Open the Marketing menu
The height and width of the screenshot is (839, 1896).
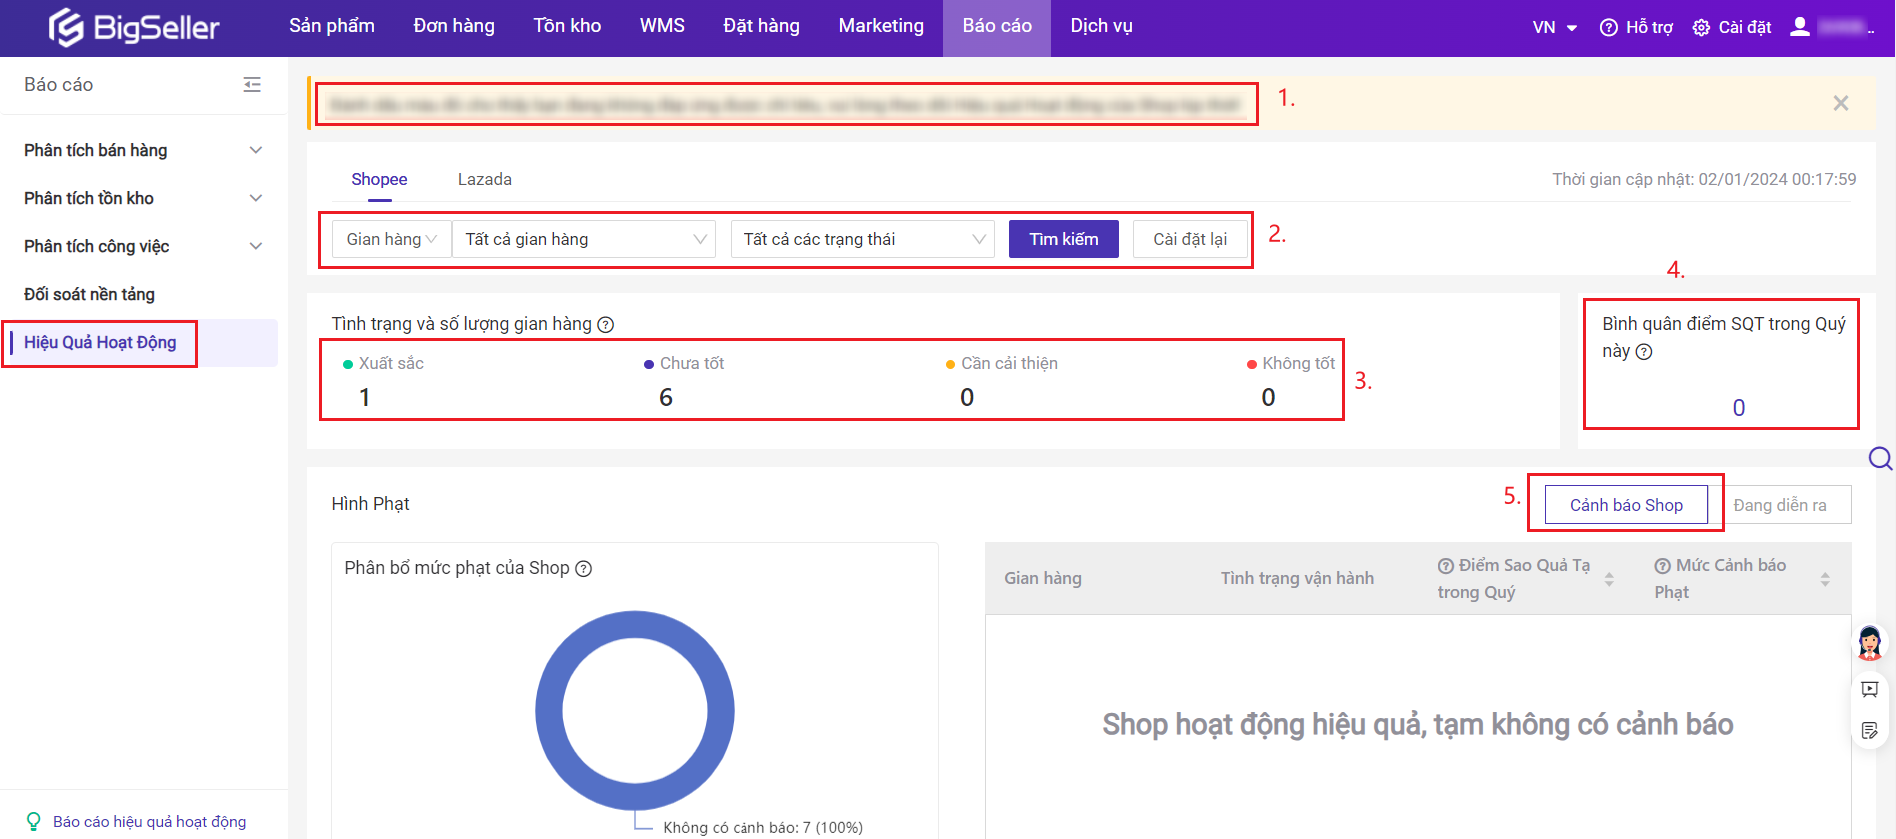pos(880,26)
